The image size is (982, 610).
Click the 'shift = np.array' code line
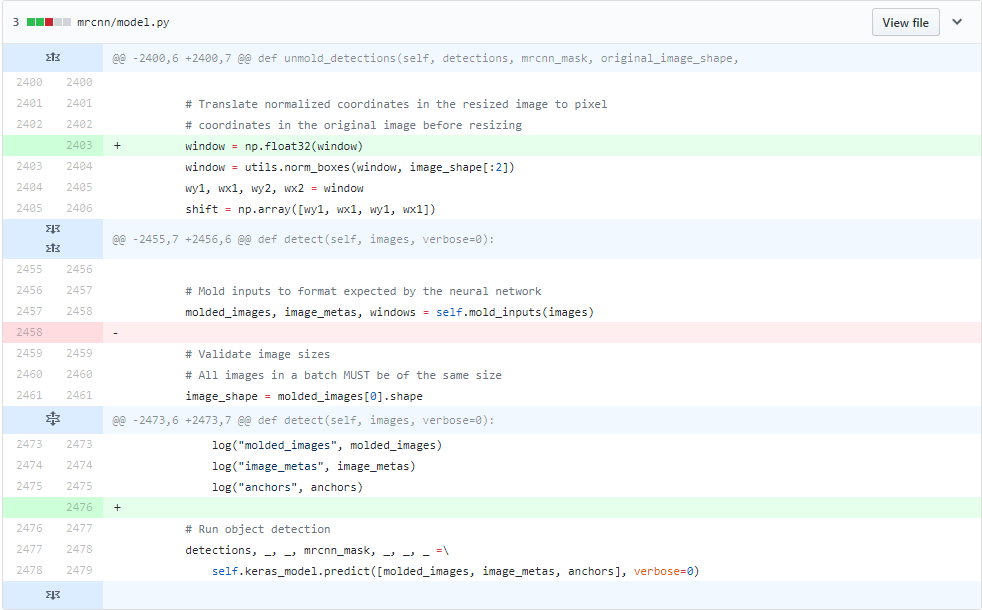310,209
